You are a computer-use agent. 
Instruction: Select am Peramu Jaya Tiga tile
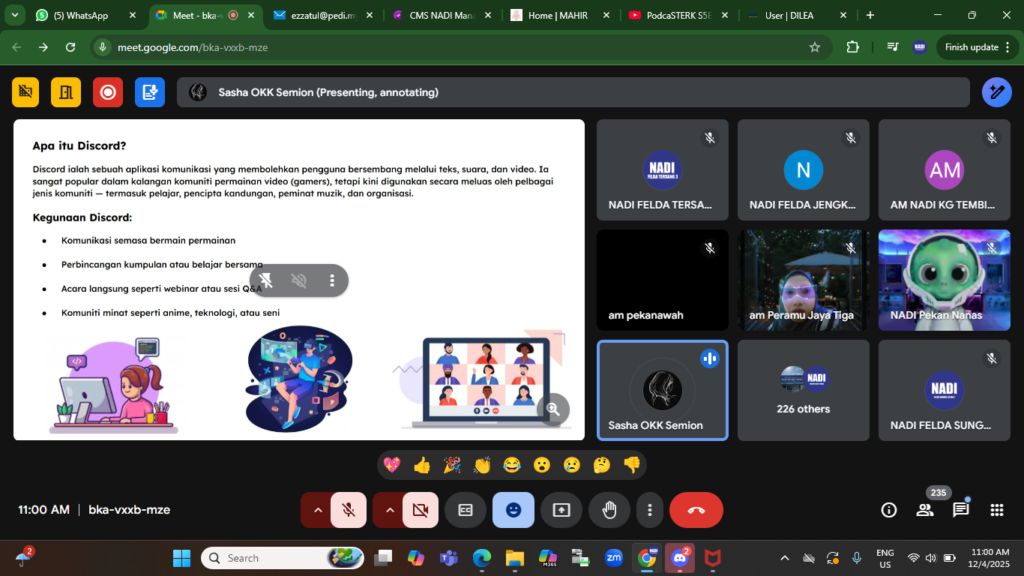(803, 280)
